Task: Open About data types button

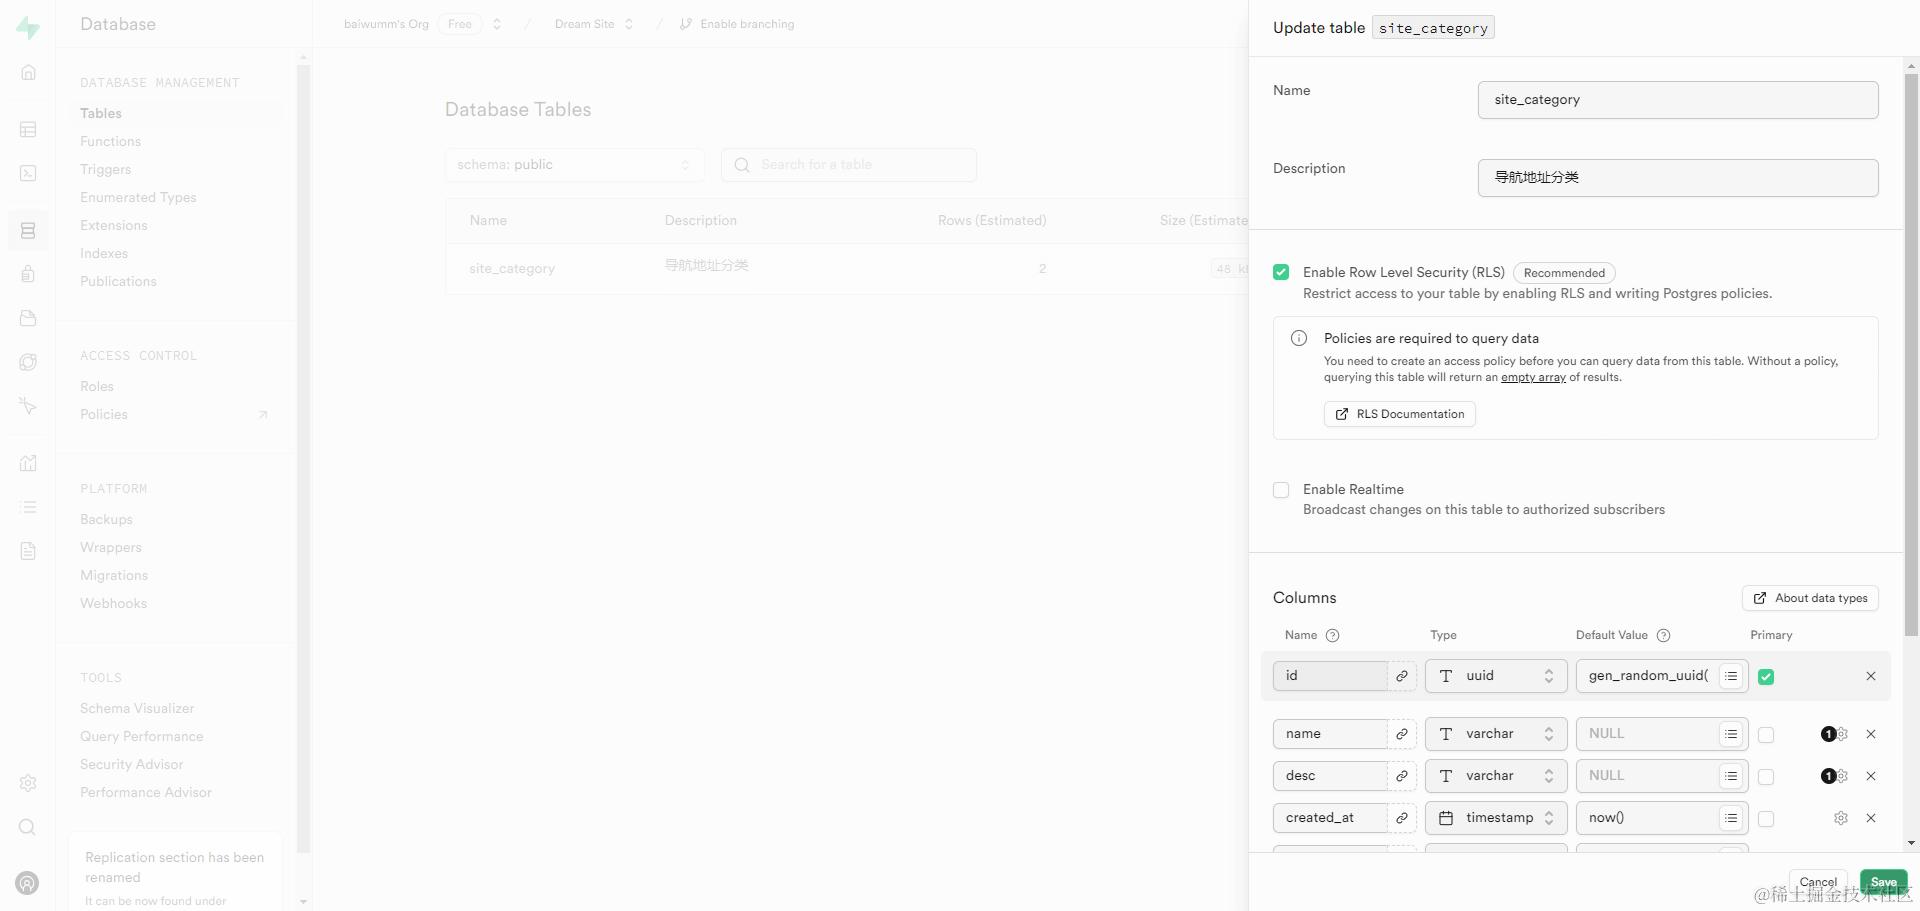Action: [1810, 598]
